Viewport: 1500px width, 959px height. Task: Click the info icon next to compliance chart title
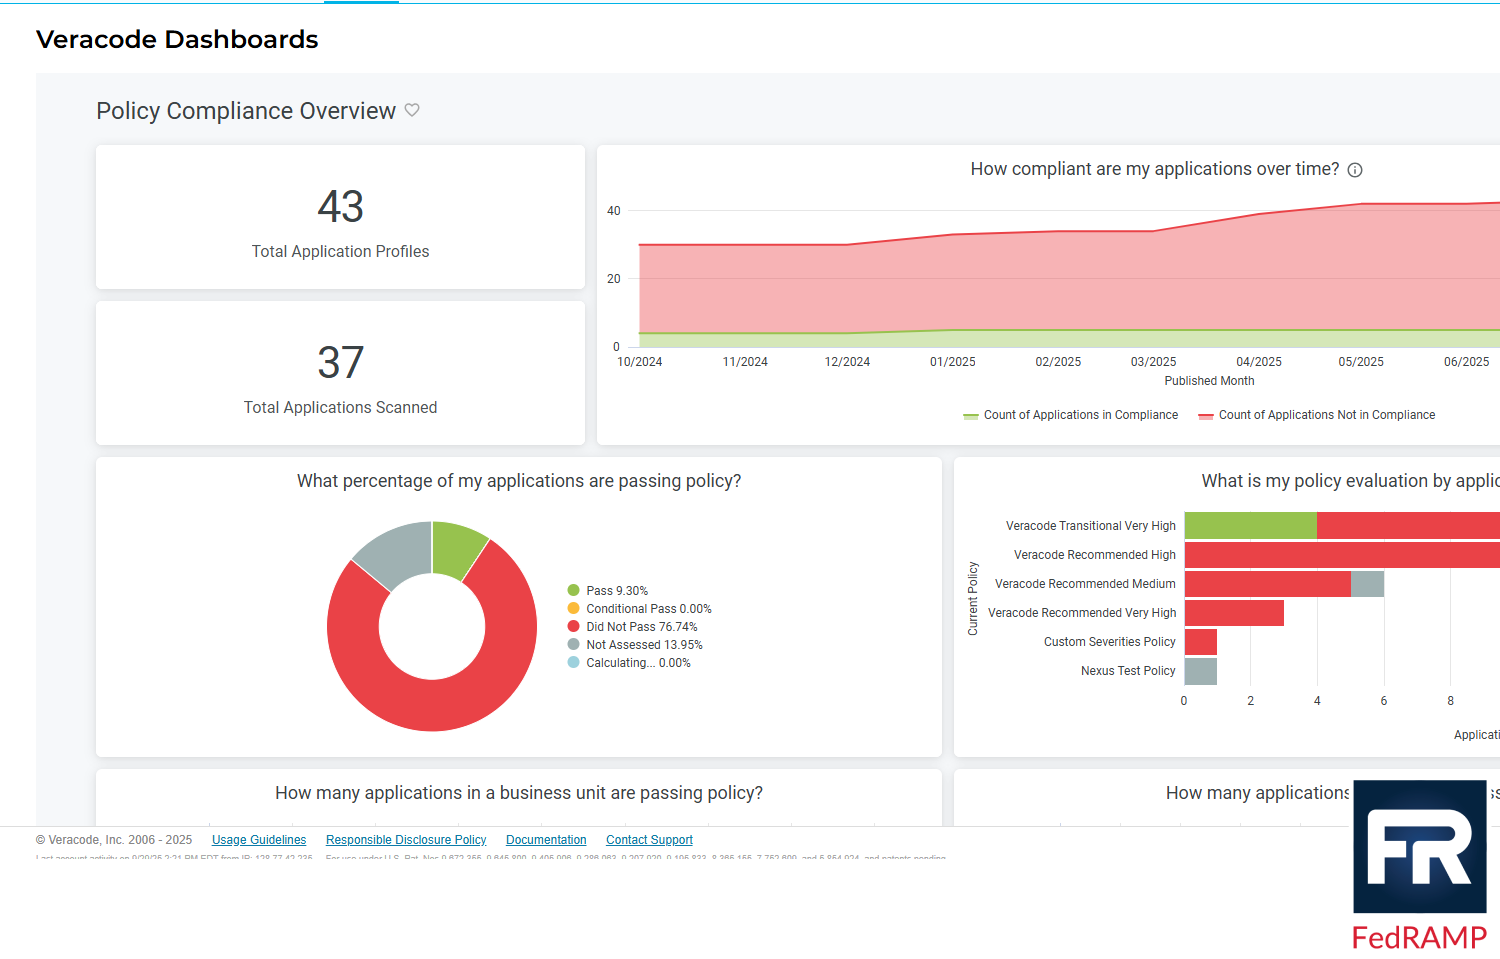(x=1355, y=170)
